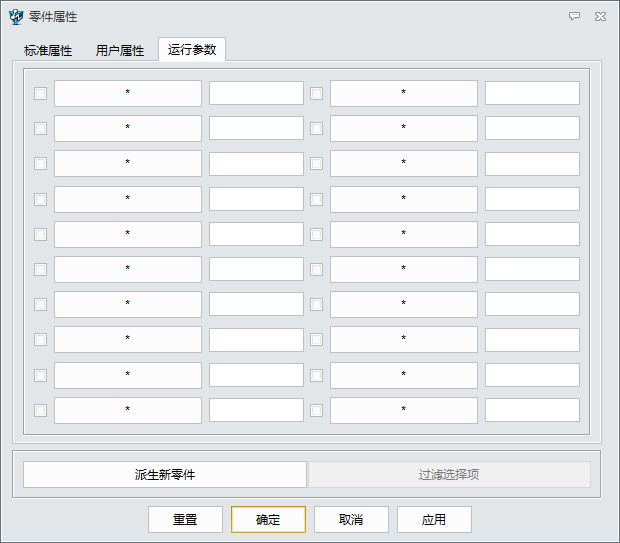Click the last-row asterisk name field on right
620x543 pixels.
404,410
